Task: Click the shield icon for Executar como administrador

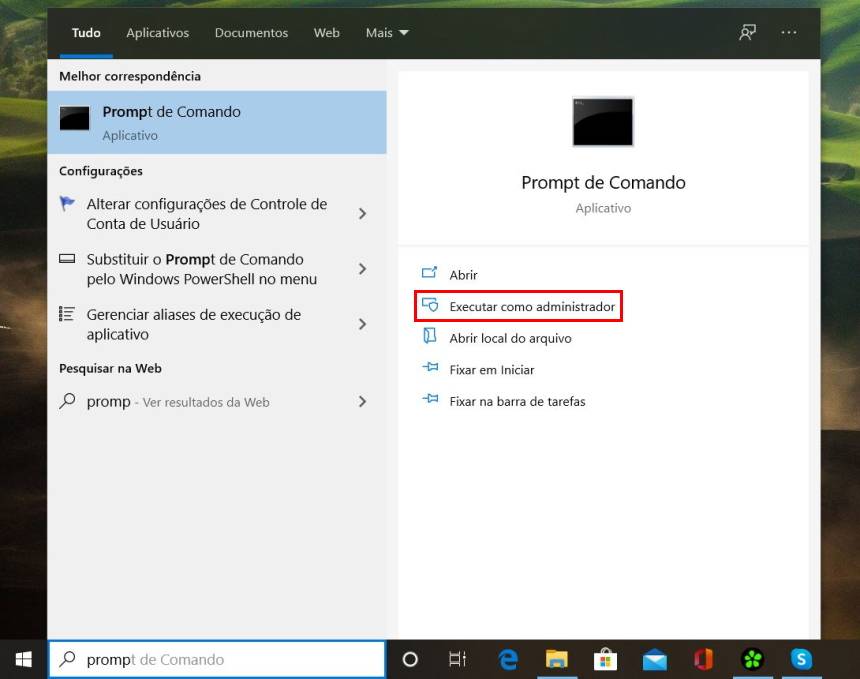Action: [x=430, y=304]
